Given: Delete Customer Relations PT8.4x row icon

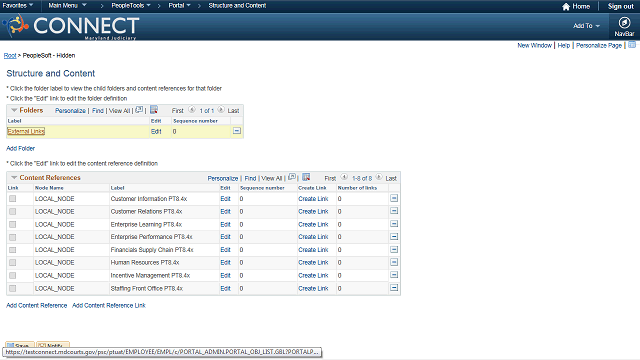Looking at the screenshot, I should 394,211.
